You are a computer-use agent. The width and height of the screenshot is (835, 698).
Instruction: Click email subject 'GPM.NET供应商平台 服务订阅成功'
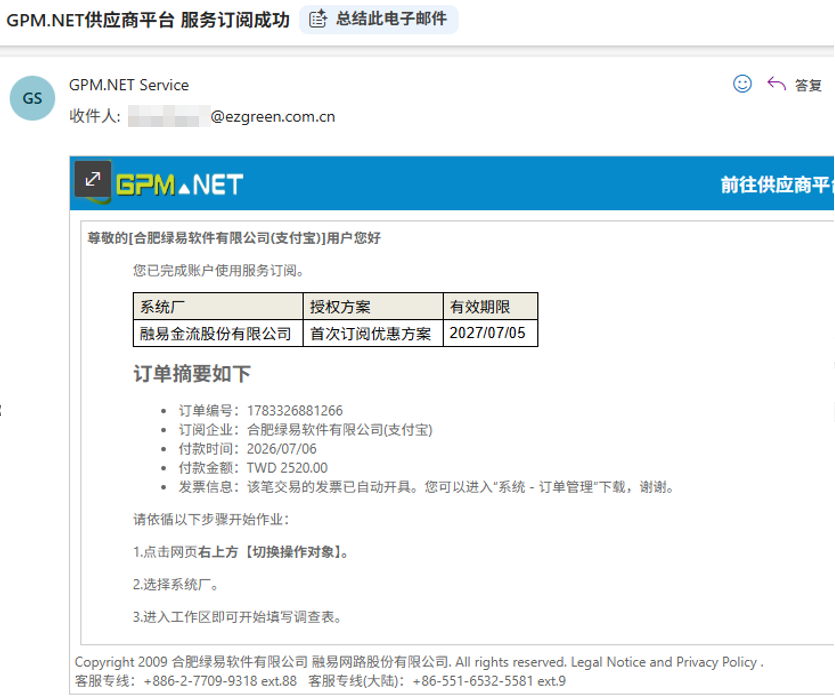[x=148, y=20]
